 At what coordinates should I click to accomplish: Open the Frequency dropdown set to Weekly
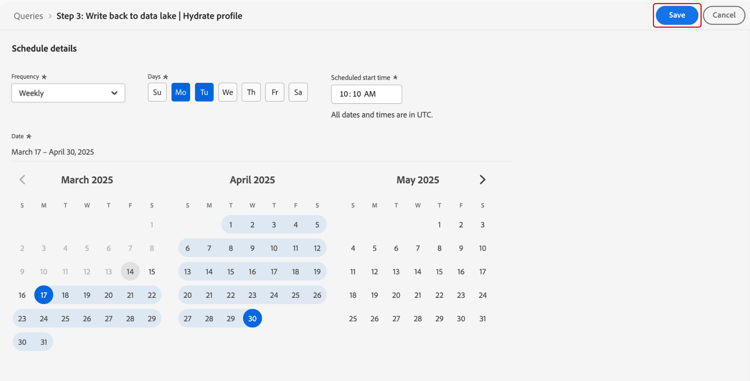click(68, 93)
